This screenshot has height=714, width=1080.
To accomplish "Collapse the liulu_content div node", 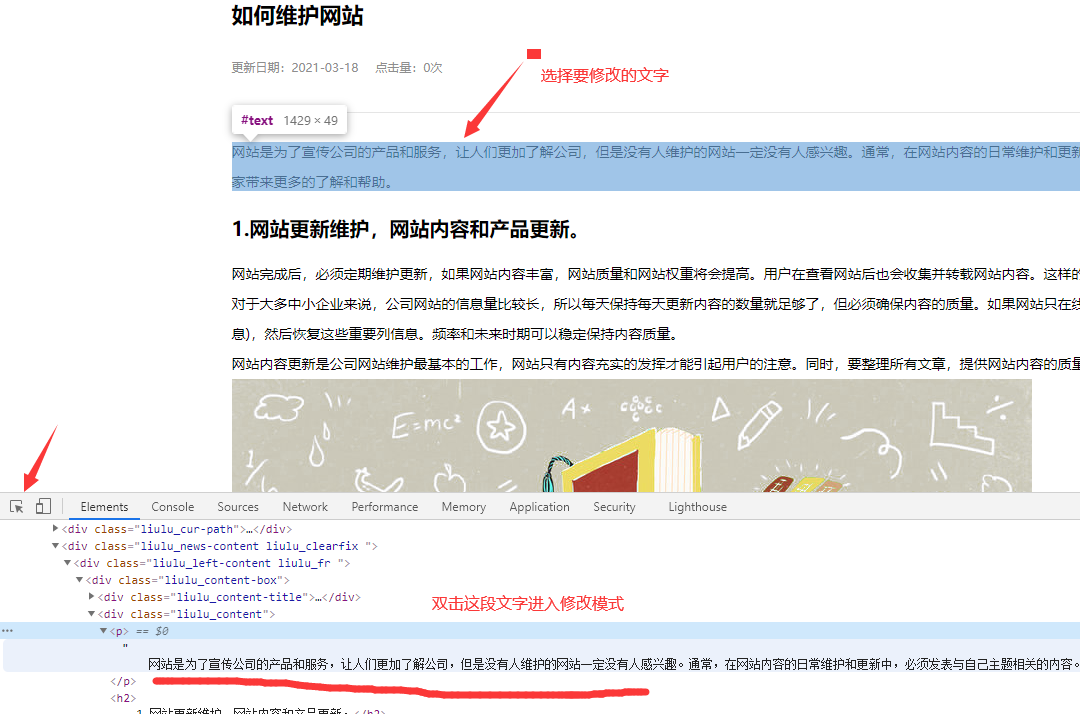I will point(91,613).
